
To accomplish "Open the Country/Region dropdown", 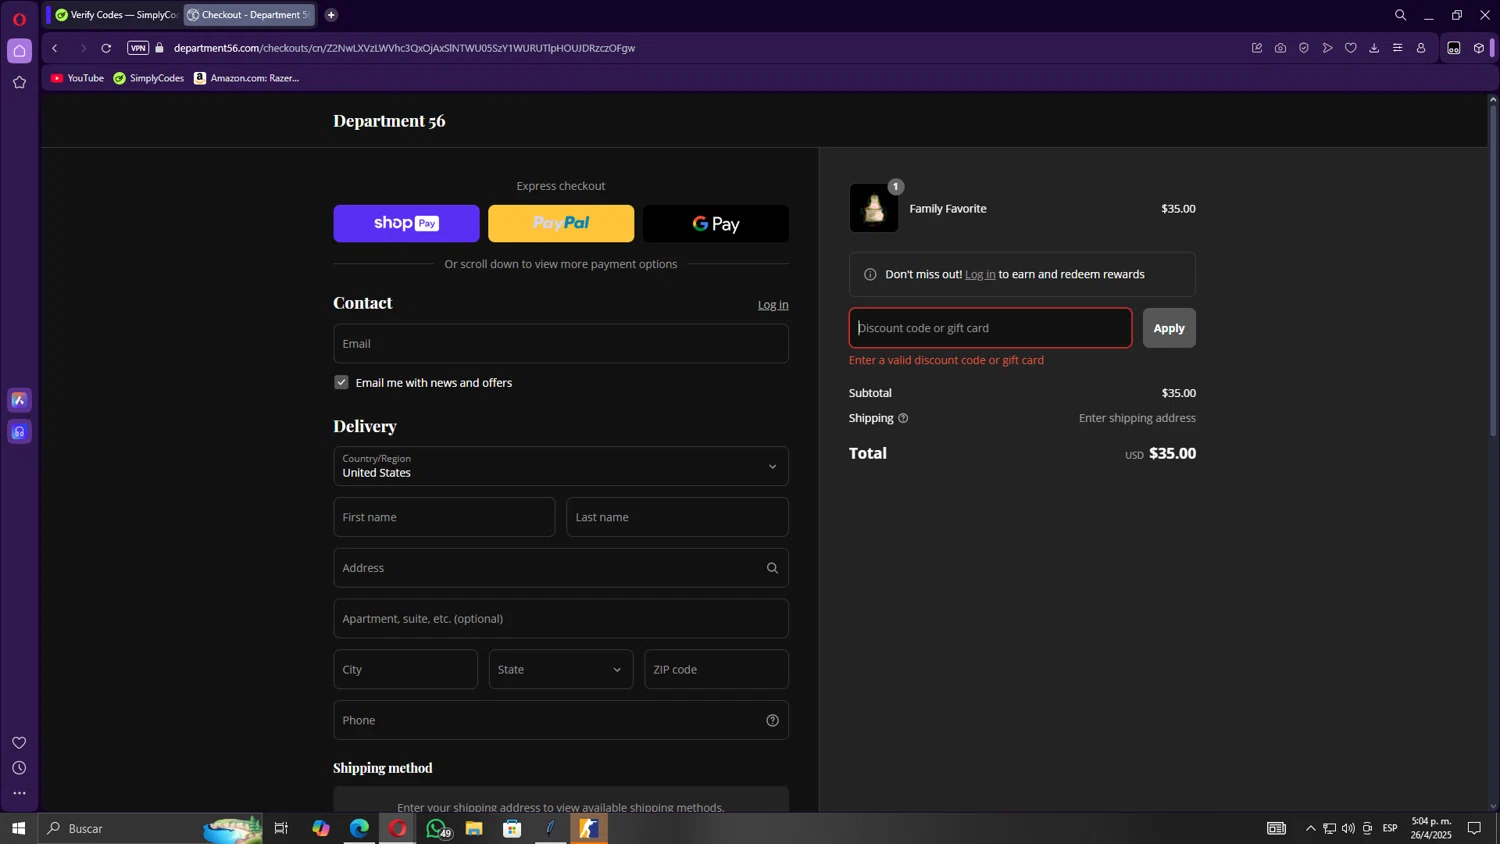I will [x=561, y=466].
